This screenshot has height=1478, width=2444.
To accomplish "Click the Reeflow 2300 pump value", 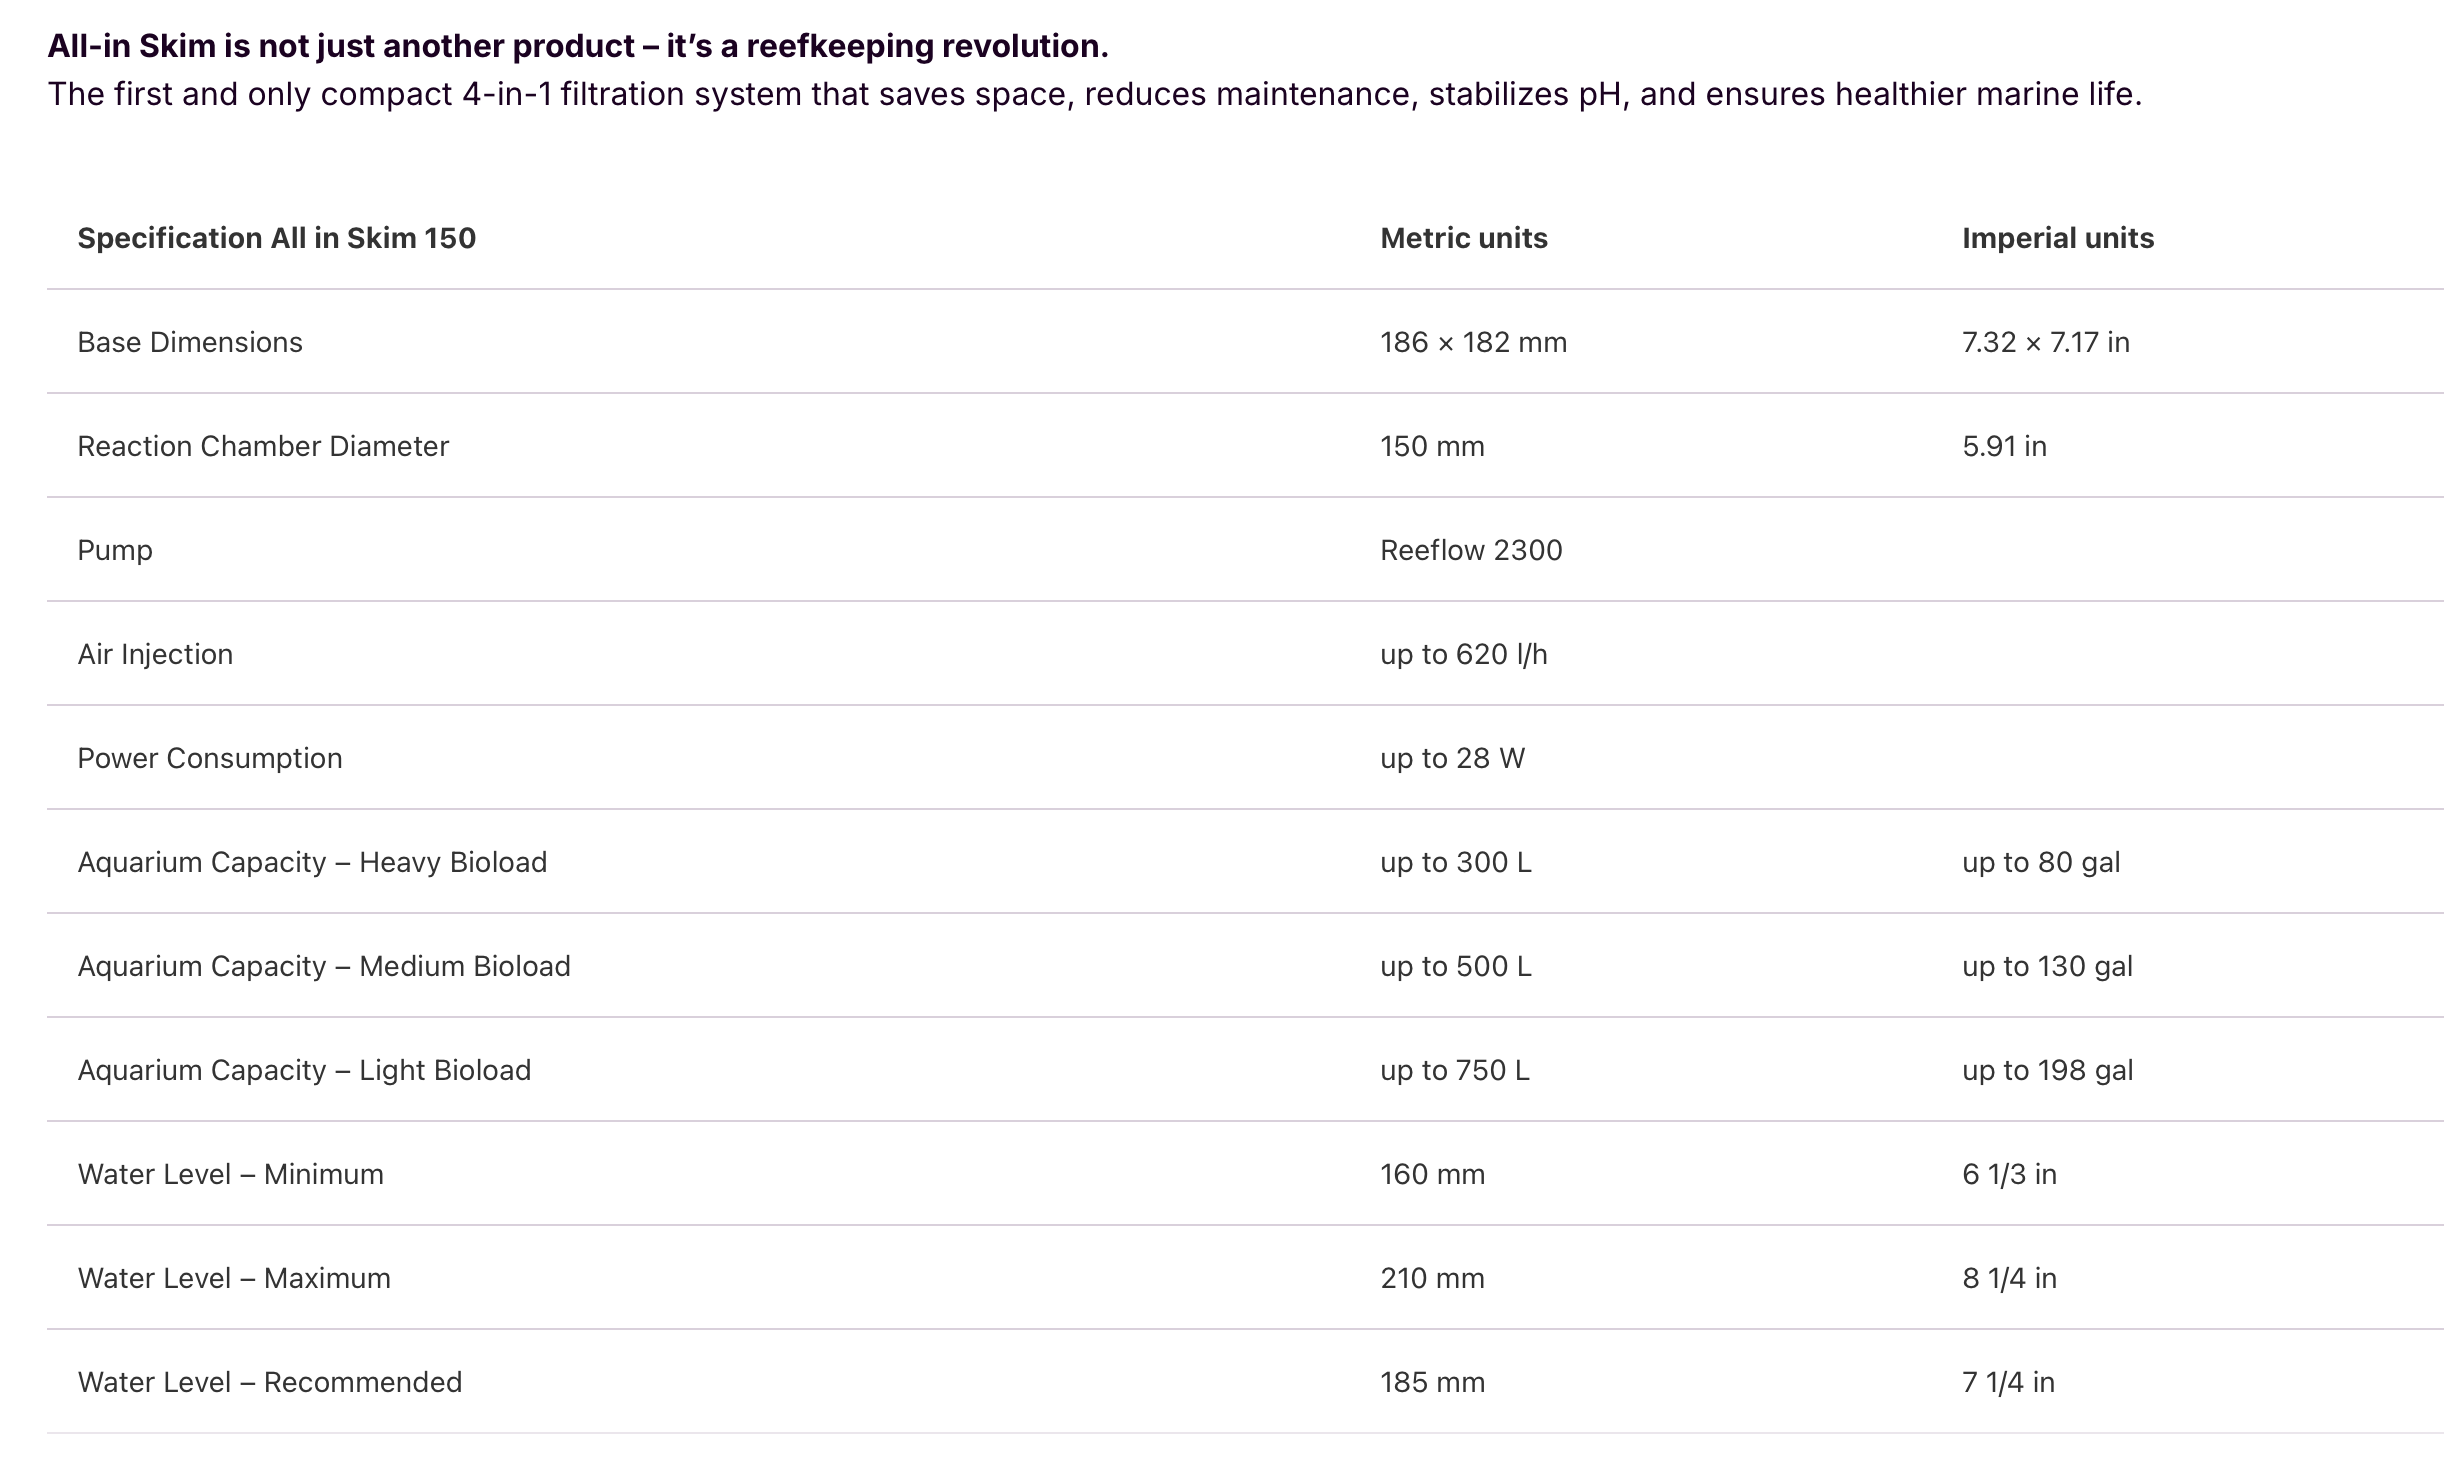I will 1471,550.
